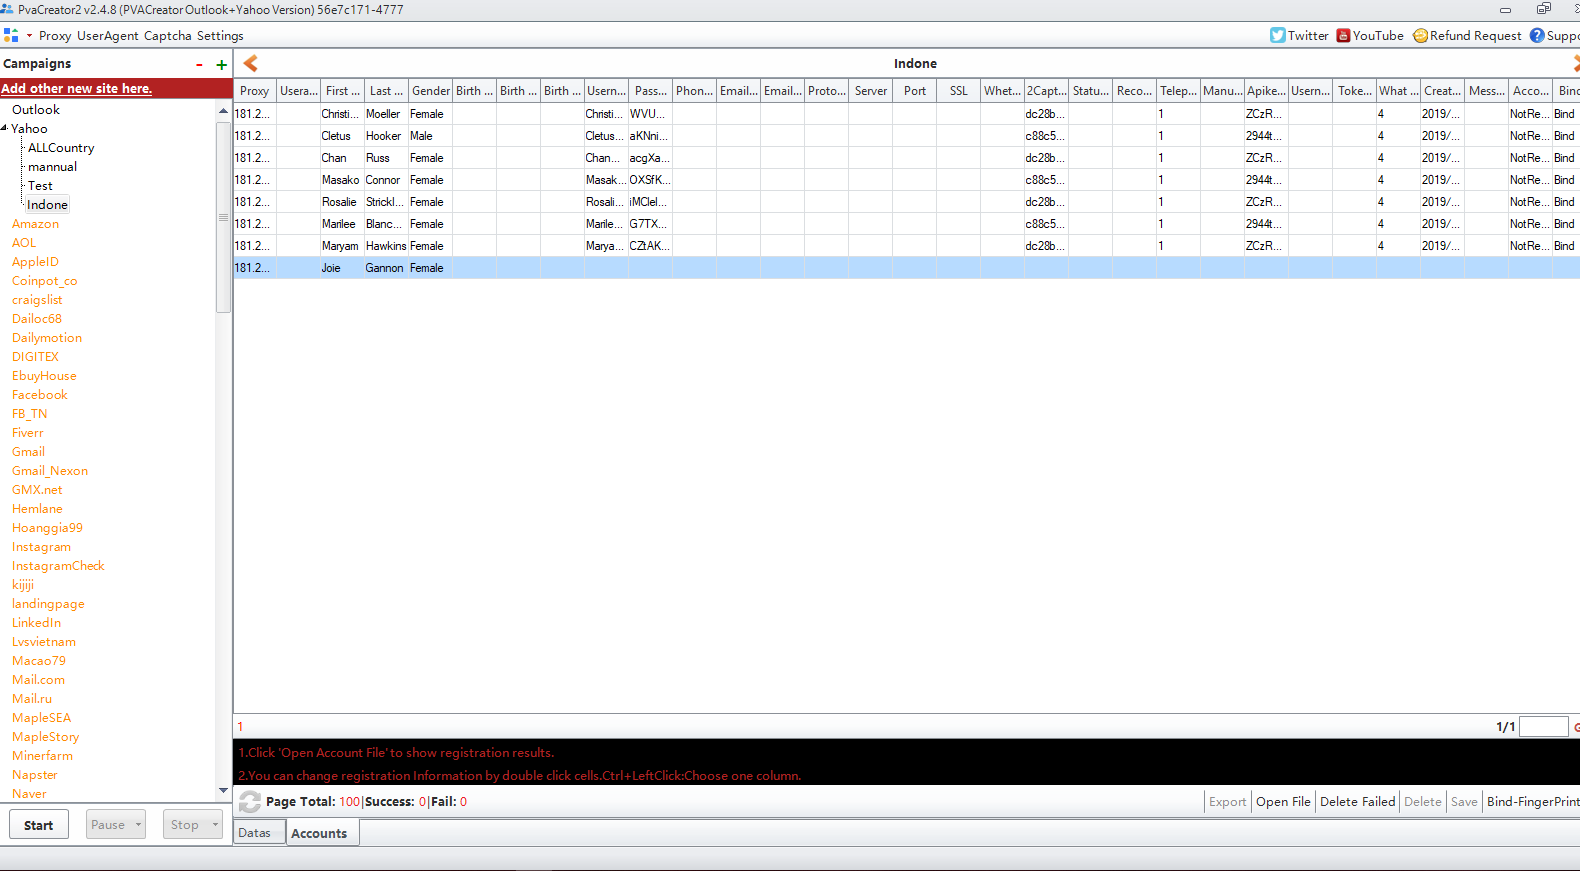Open the Proxy menu

(x=55, y=35)
